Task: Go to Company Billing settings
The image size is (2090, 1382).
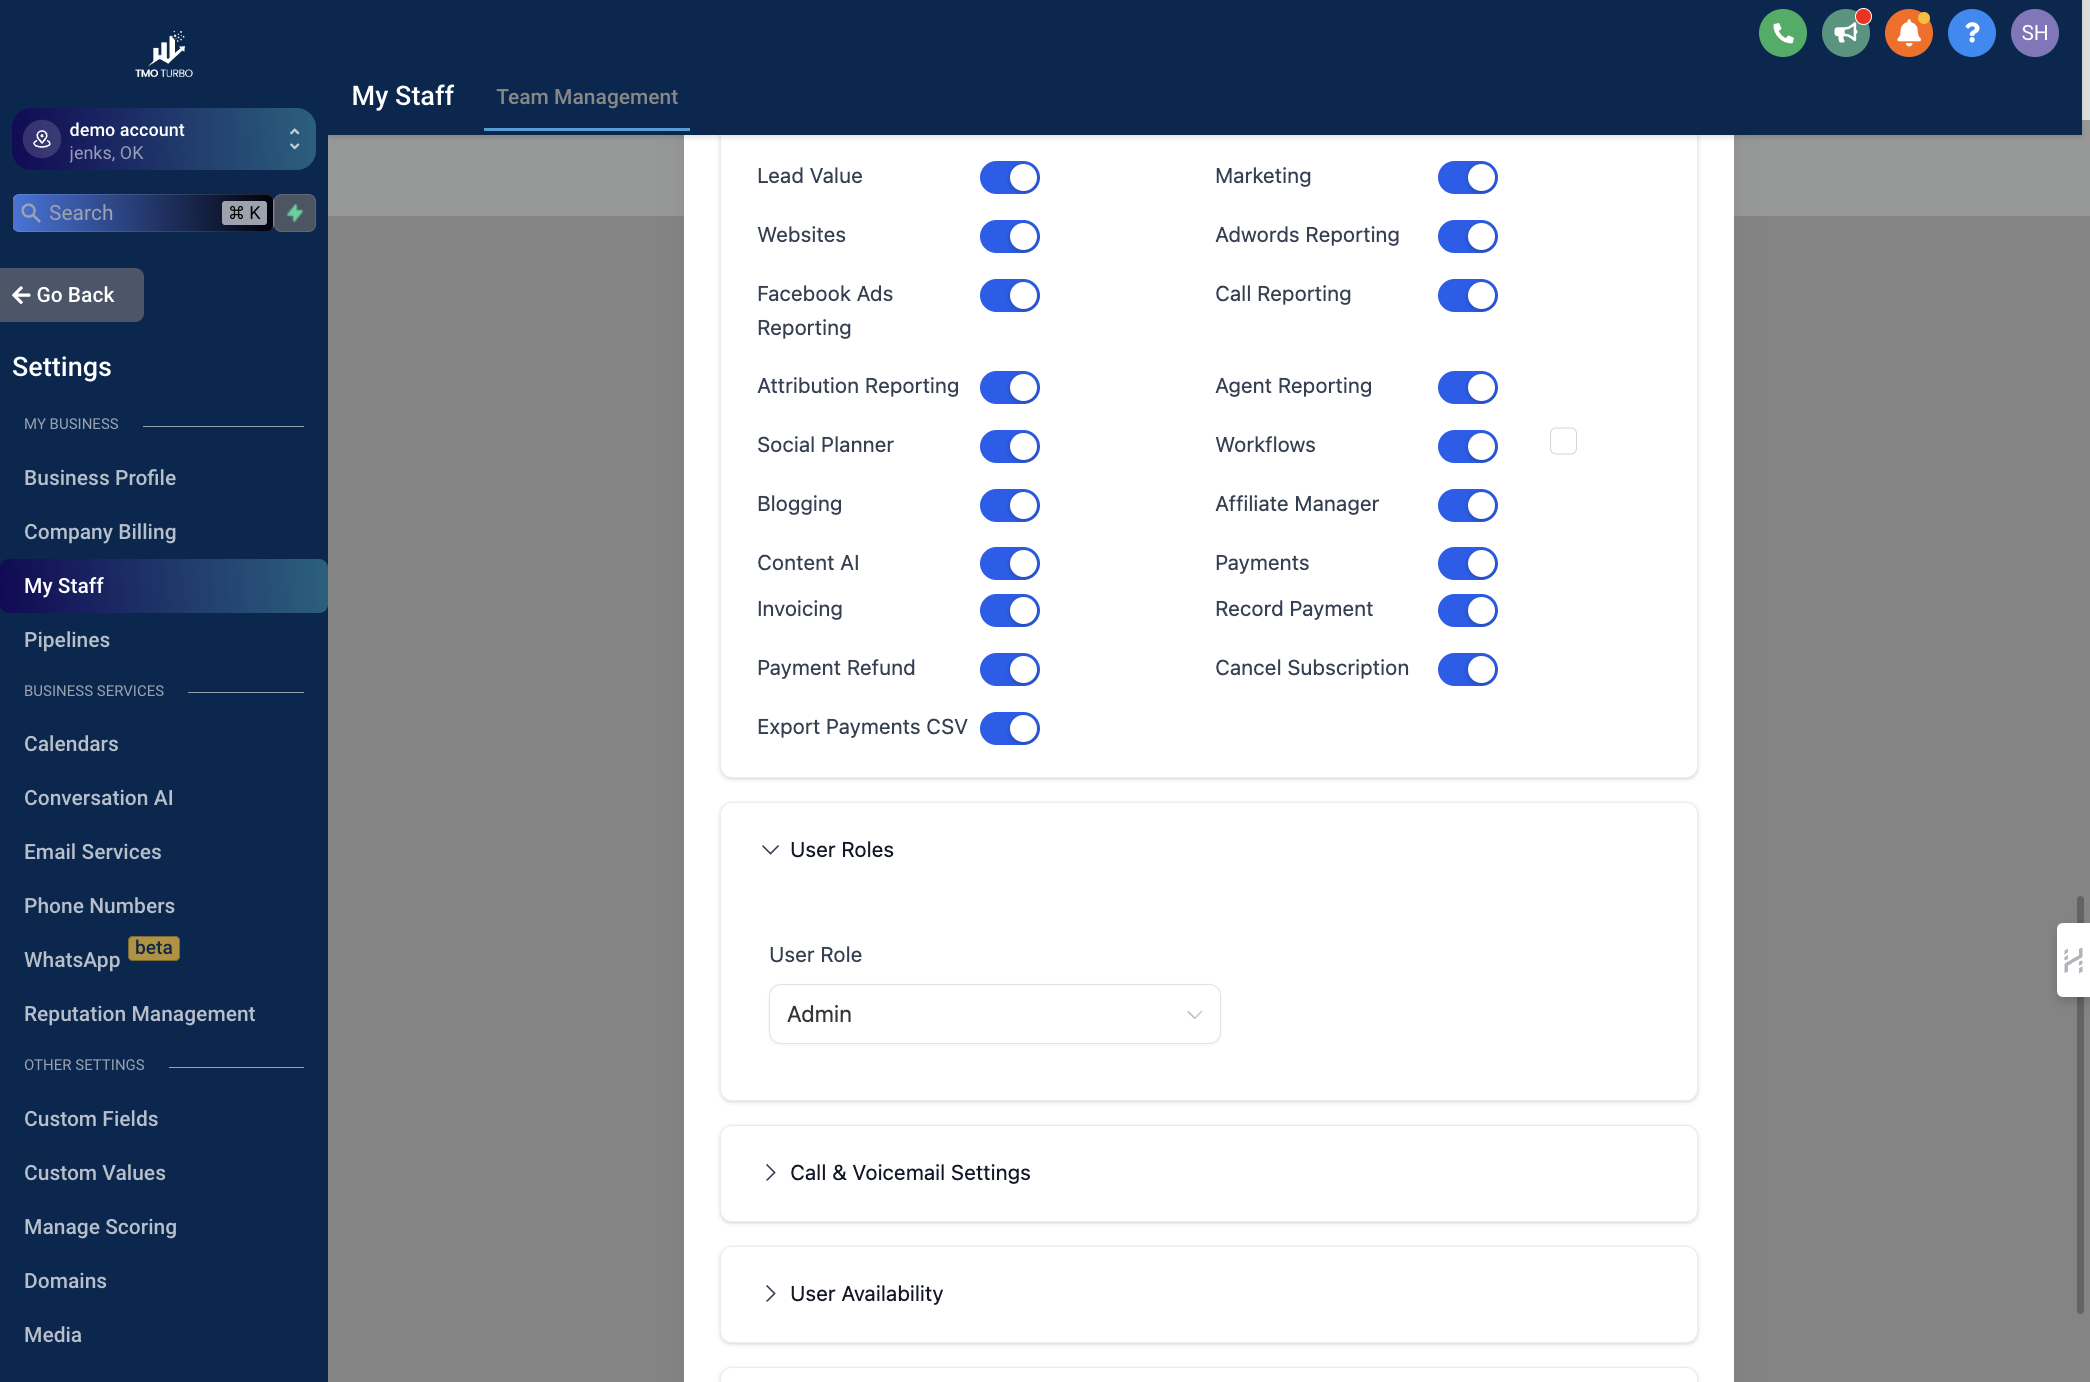Action: (100, 532)
